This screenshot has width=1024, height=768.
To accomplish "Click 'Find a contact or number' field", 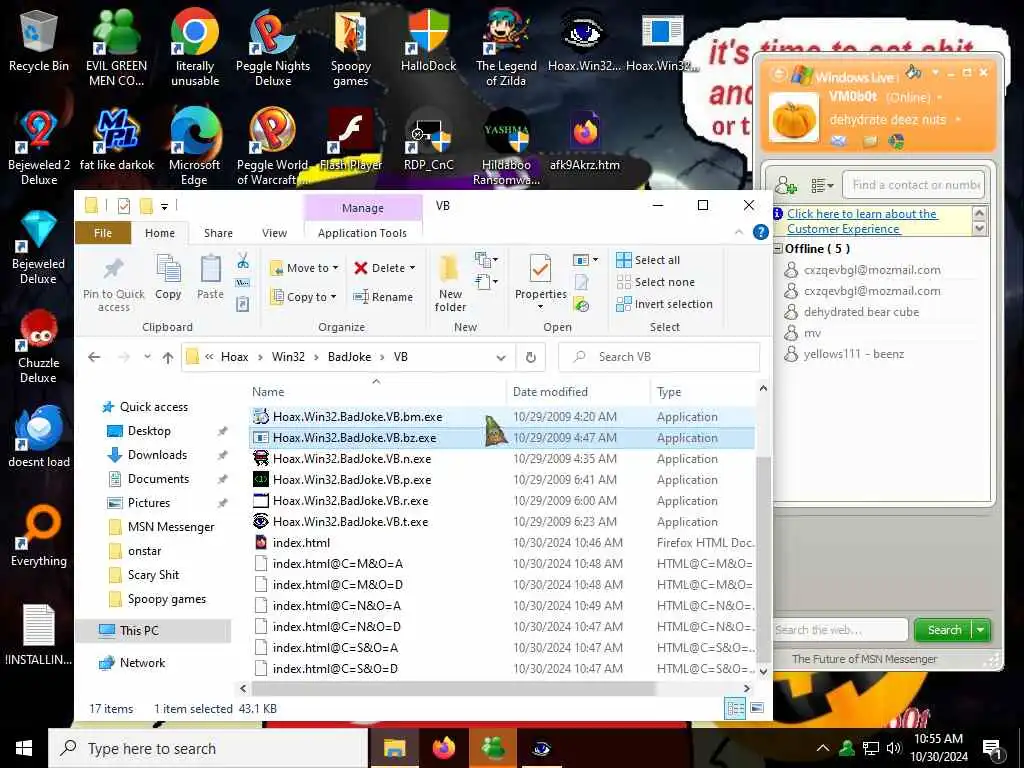I will (x=913, y=185).
